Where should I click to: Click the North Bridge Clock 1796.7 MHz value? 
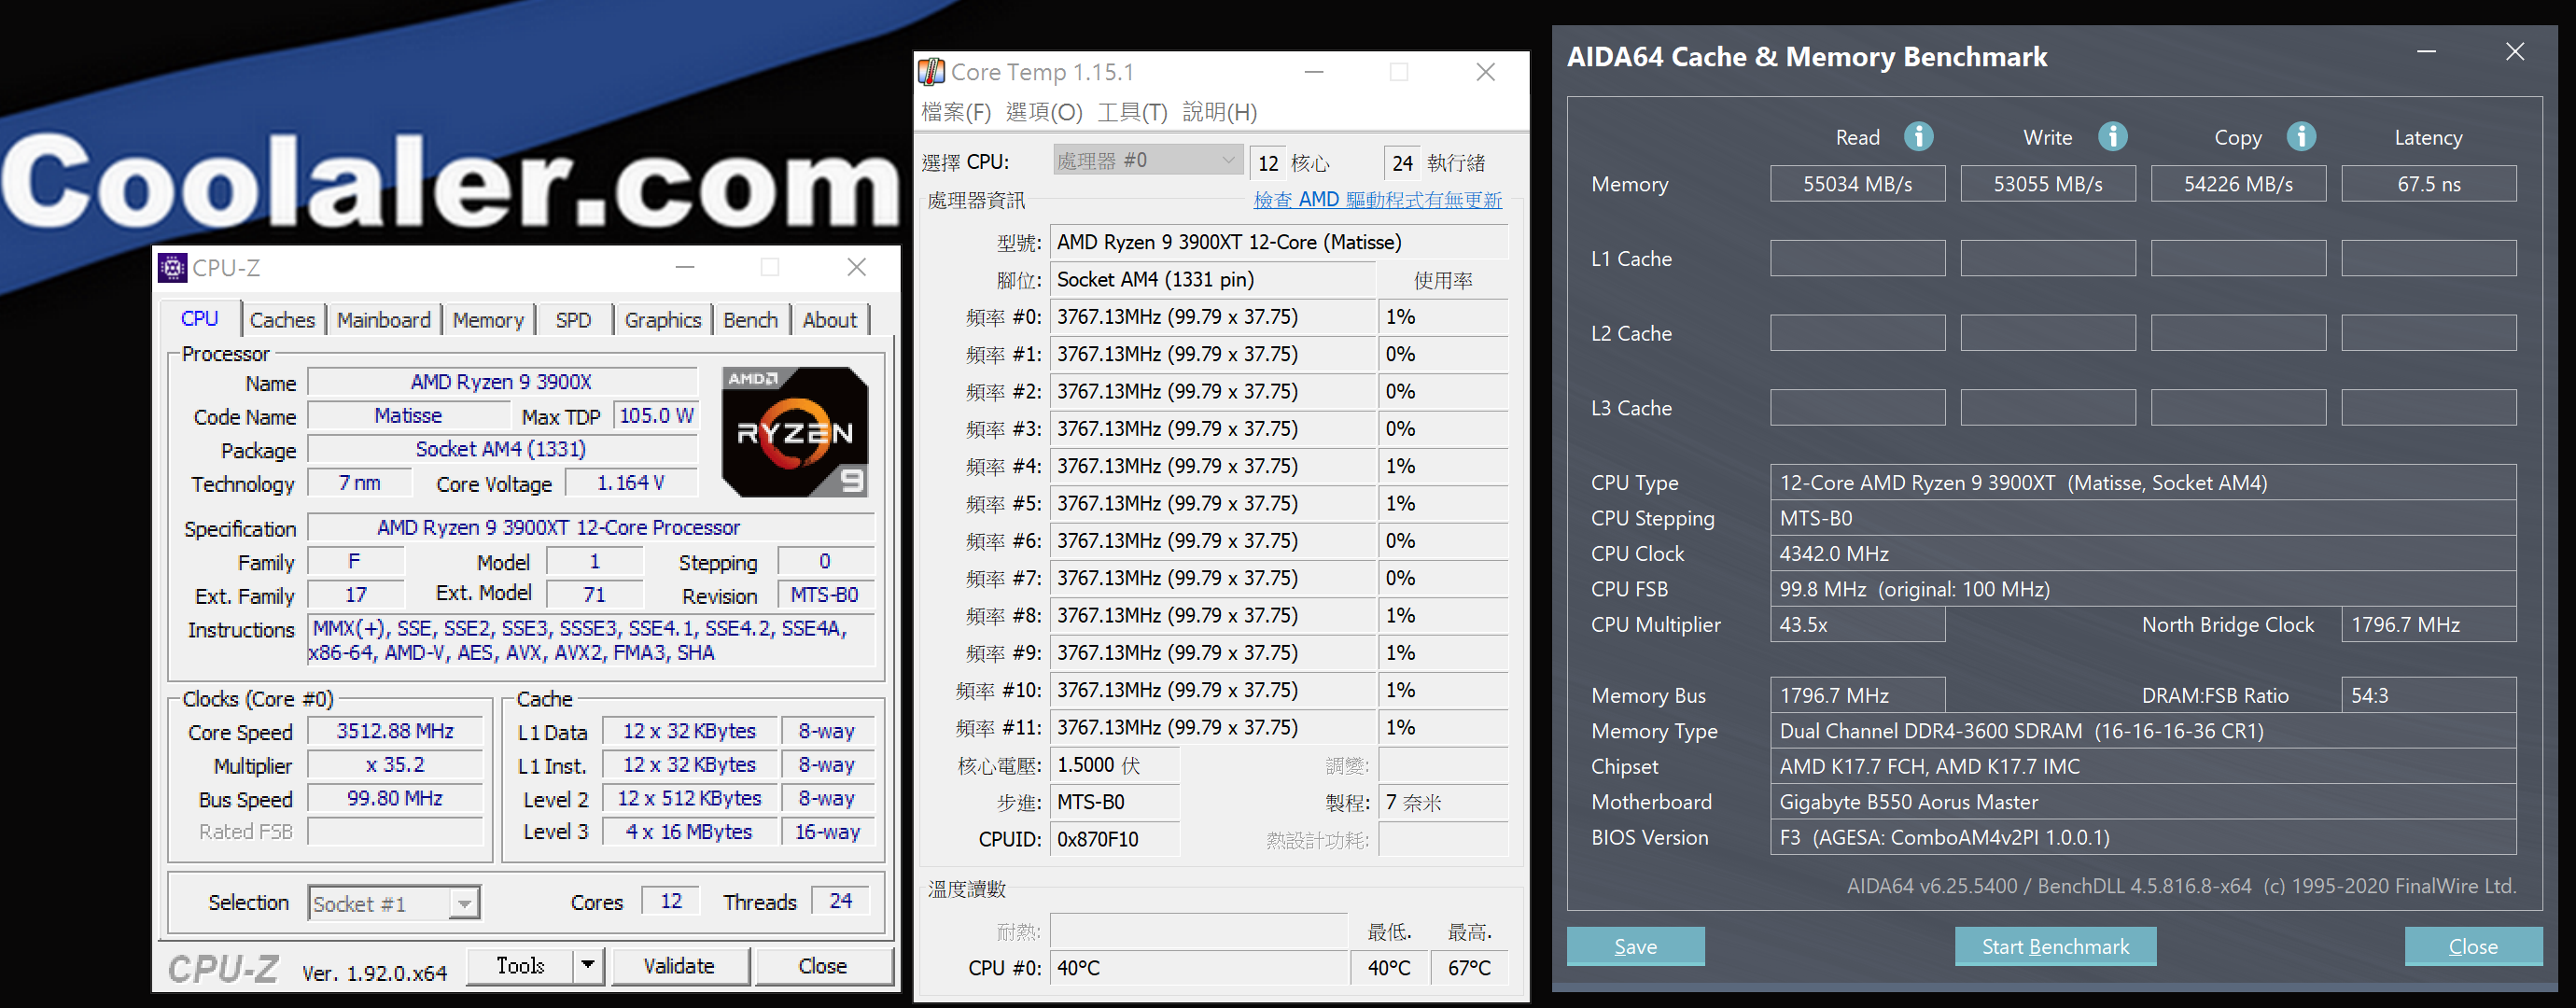[x=2429, y=625]
